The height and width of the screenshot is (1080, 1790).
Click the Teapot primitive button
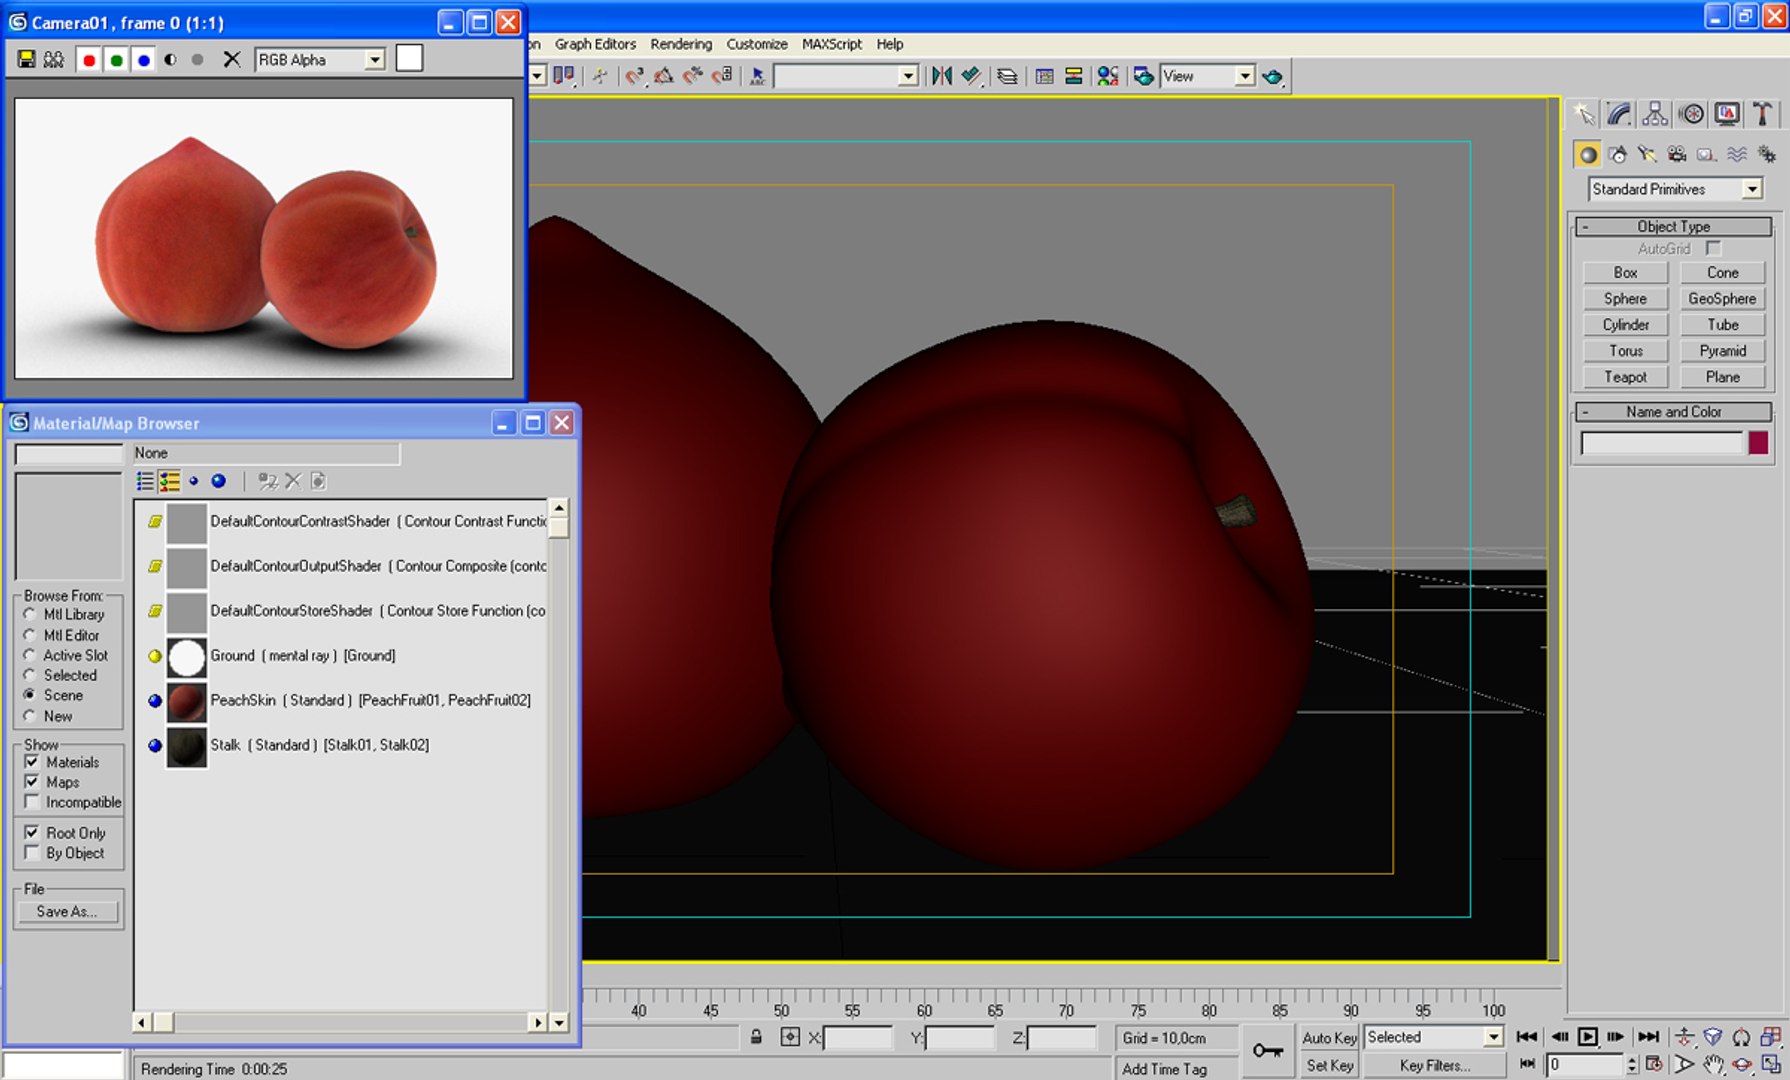click(x=1625, y=377)
